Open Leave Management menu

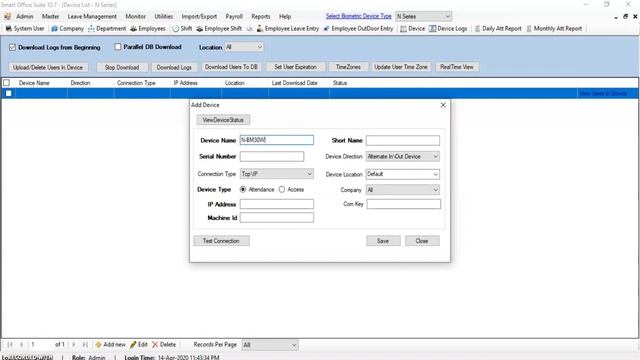(92, 17)
